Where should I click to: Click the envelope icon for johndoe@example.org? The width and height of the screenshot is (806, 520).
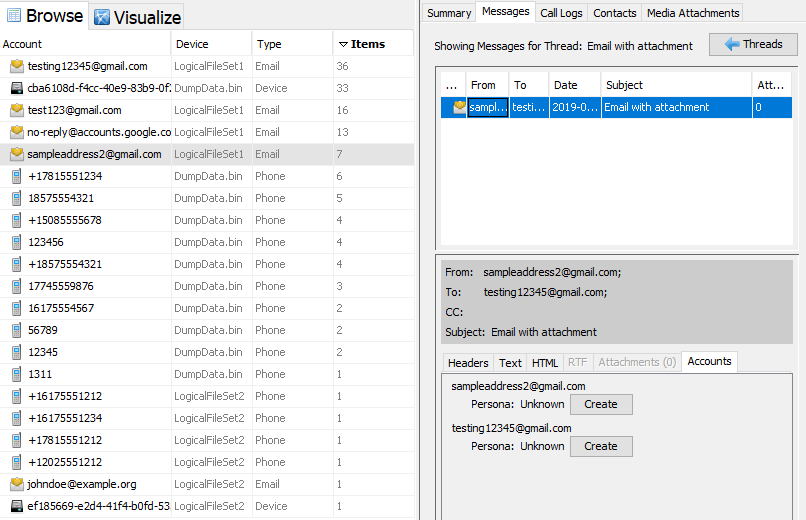click(16, 484)
